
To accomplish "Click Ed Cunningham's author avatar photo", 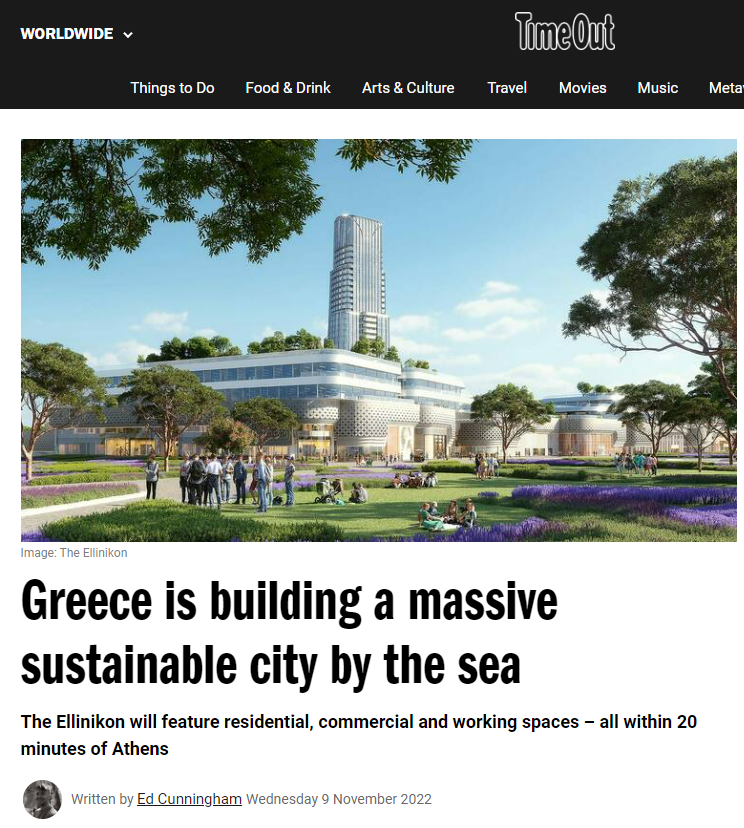I will coord(41,799).
